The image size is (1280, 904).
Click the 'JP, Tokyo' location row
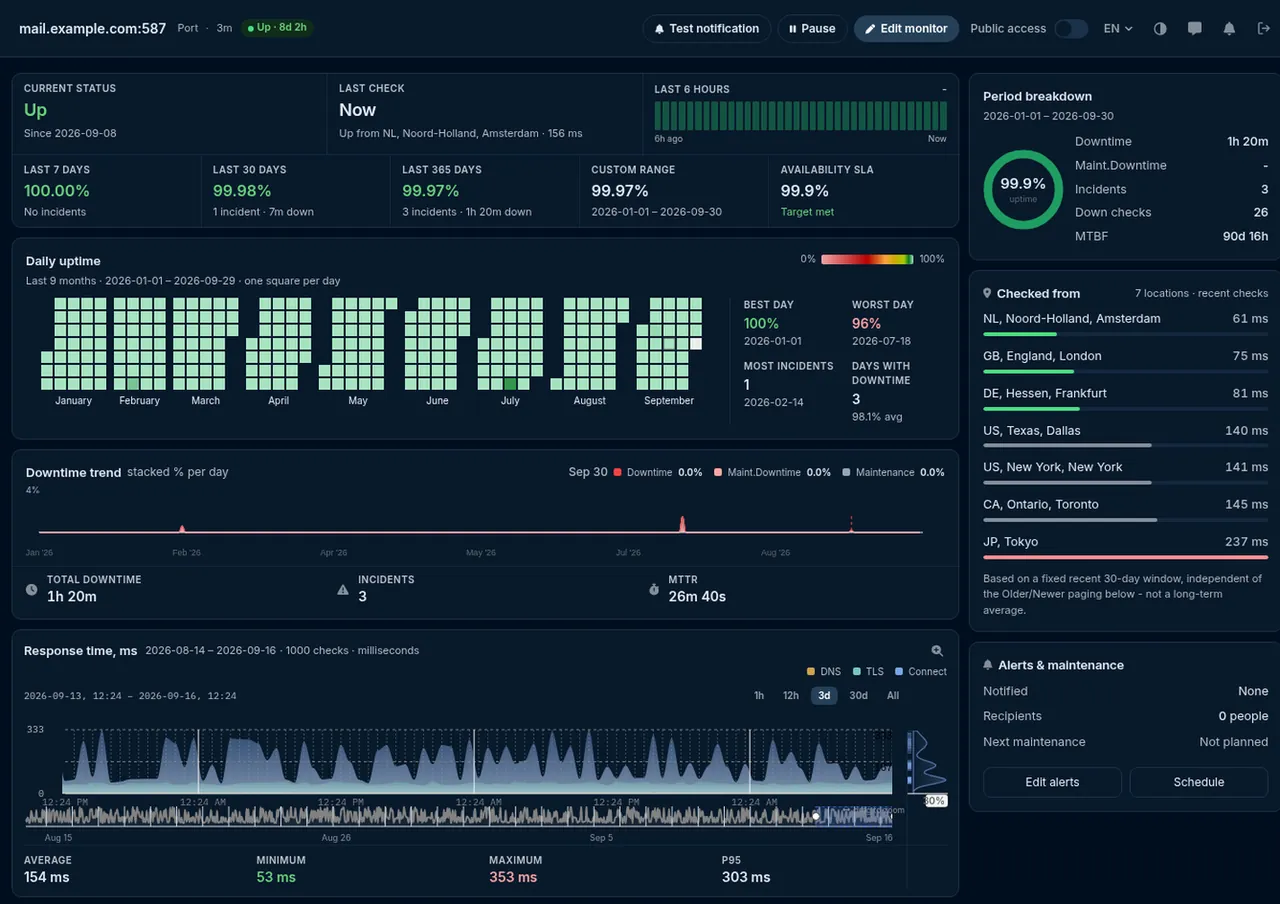pos(1125,546)
